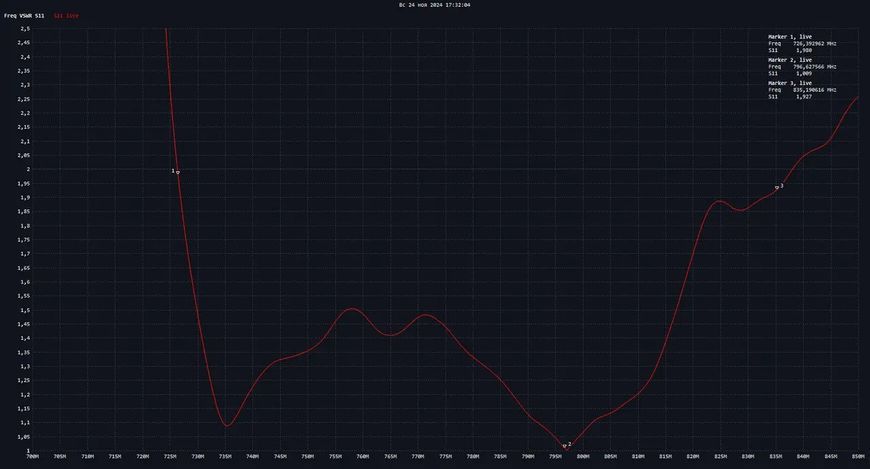This screenshot has width=870, height=469.
Task: Select marker 3 triangle on the rising curve
Action: (777, 188)
